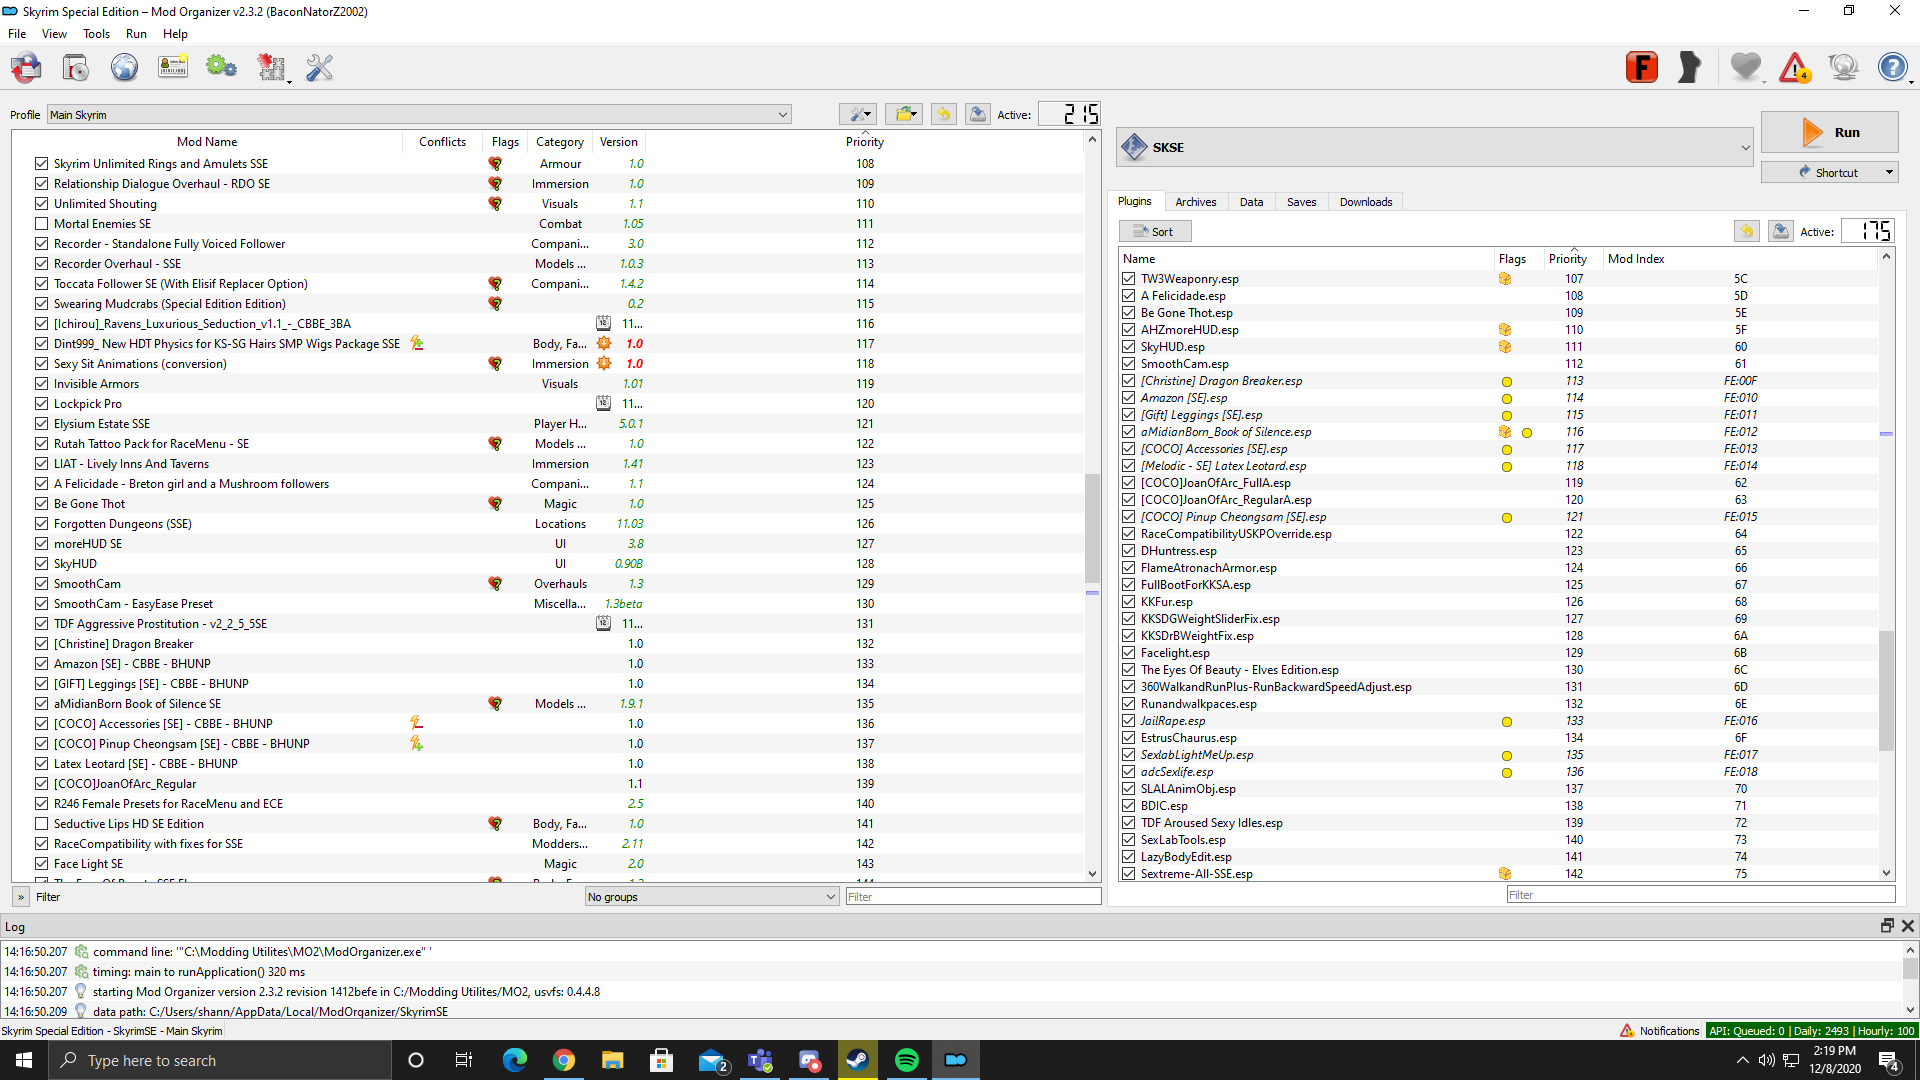Close the Log panel

pyautogui.click(x=1908, y=926)
